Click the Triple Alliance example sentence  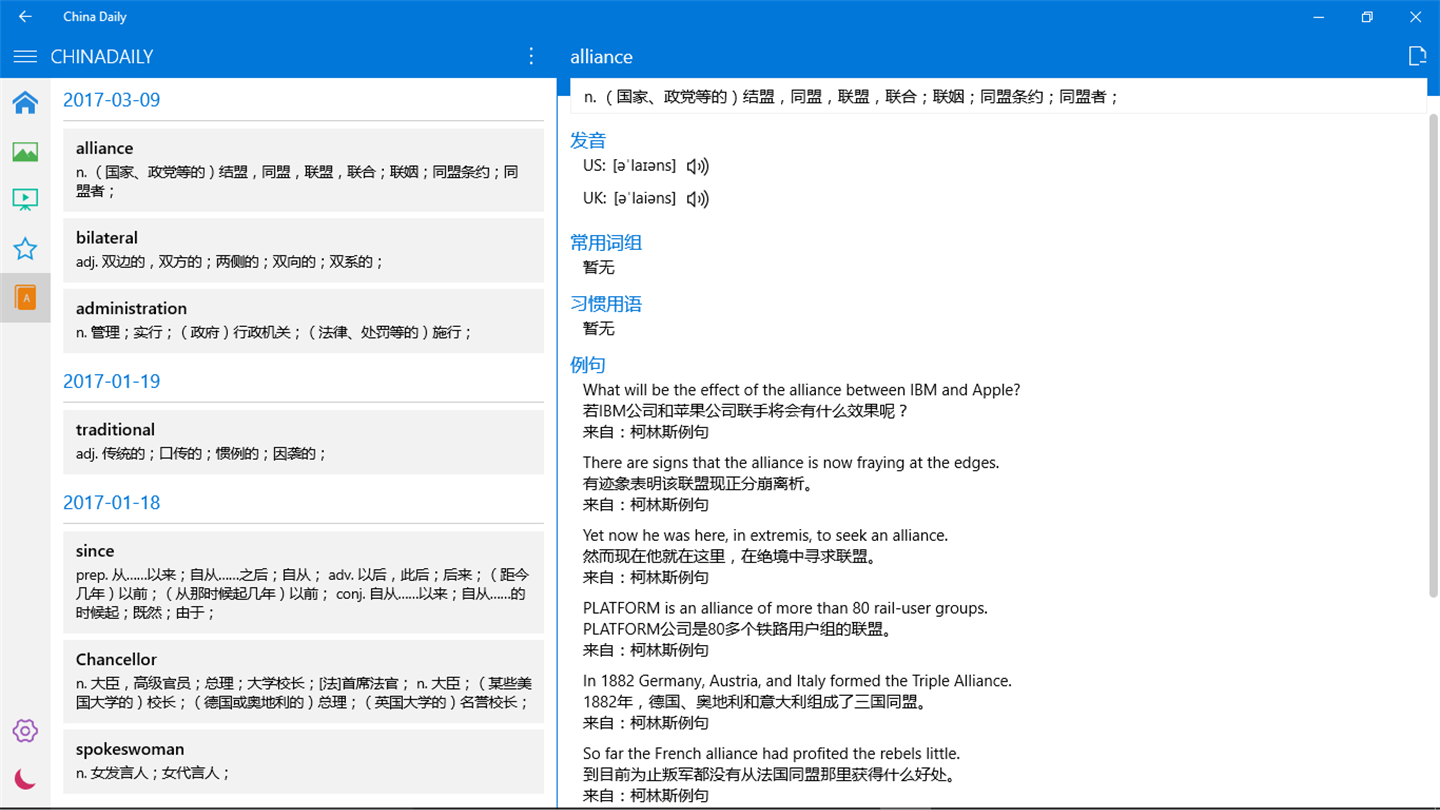797,681
